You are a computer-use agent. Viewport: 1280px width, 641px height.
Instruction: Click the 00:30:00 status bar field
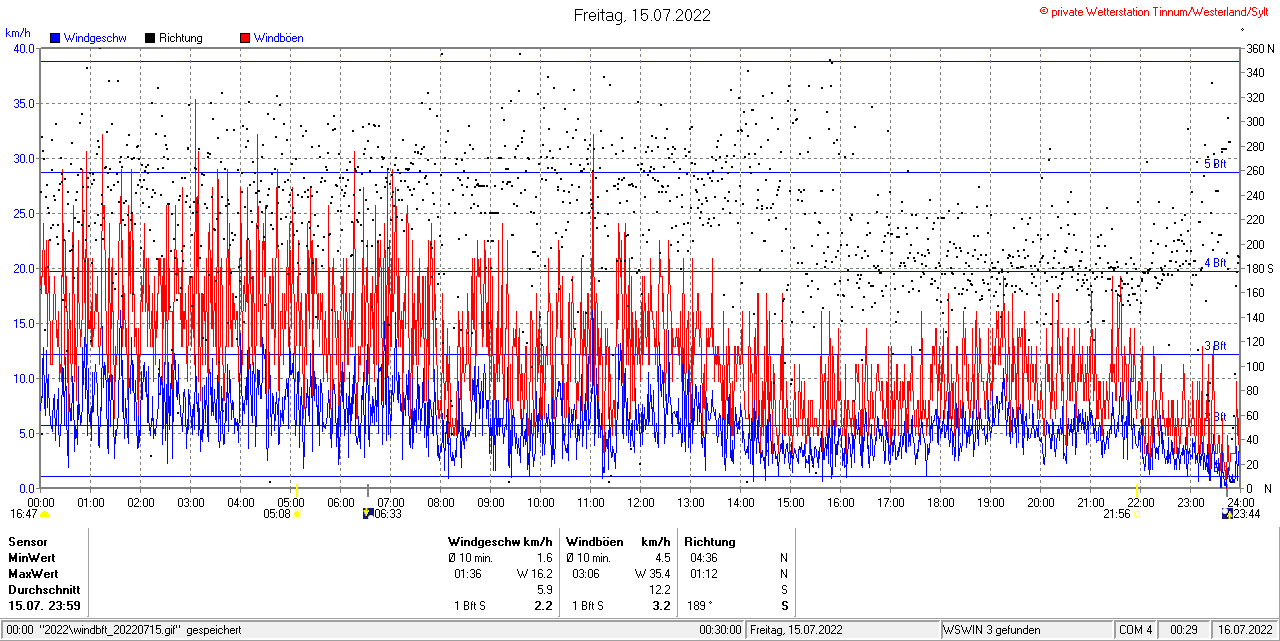coord(720,630)
